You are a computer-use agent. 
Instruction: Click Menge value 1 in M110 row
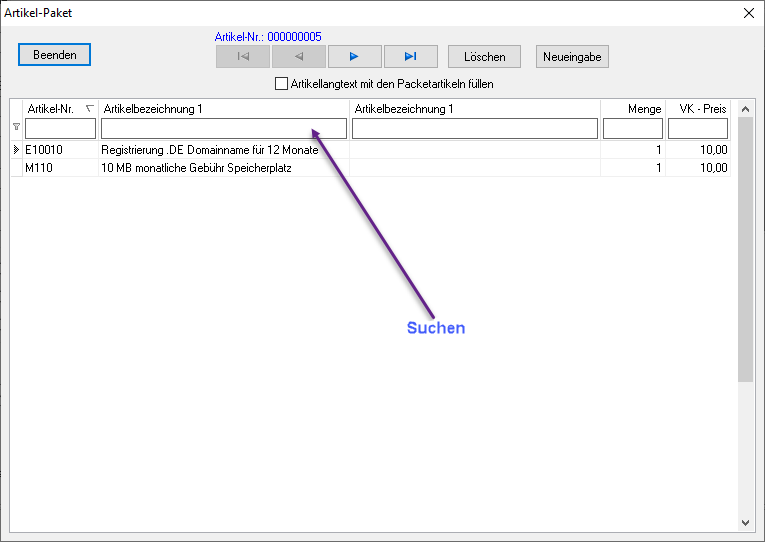point(659,168)
